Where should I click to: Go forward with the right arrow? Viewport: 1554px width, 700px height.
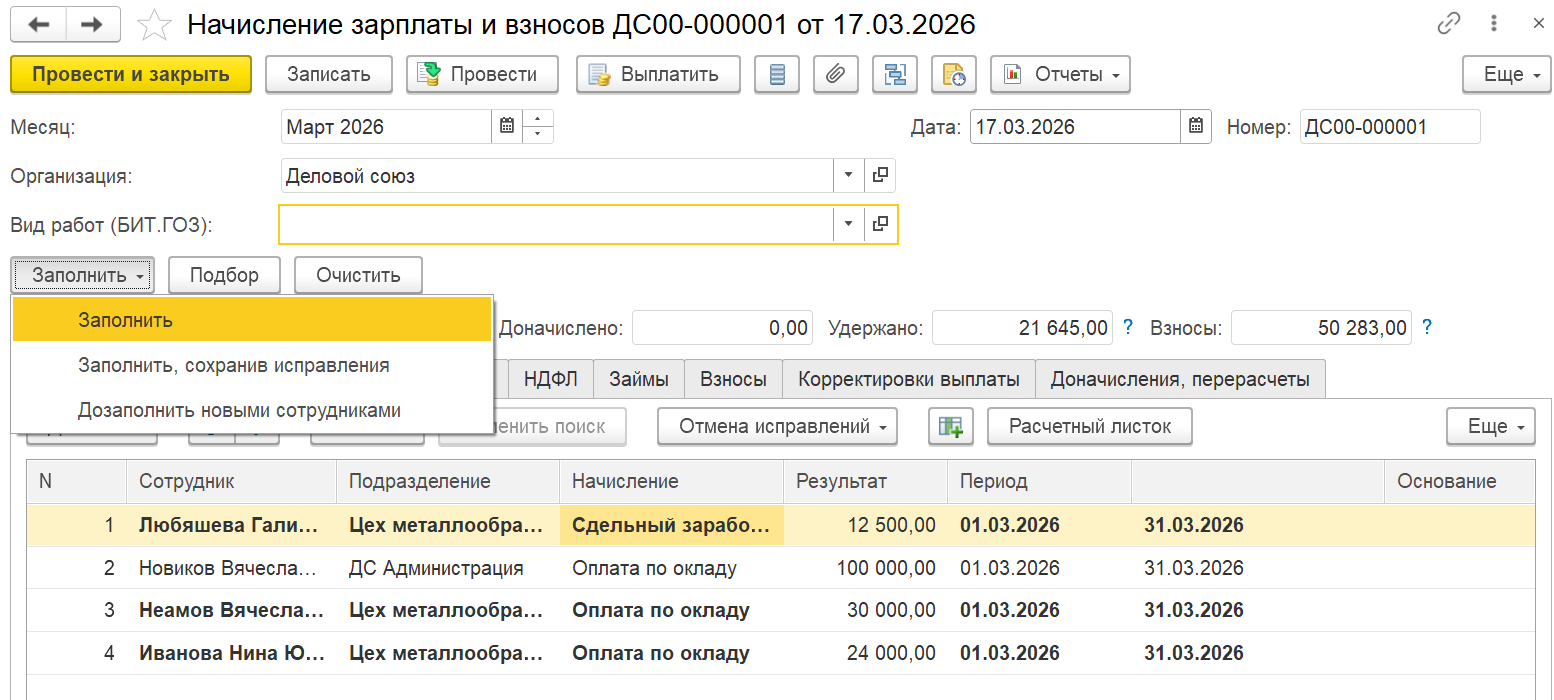(92, 24)
